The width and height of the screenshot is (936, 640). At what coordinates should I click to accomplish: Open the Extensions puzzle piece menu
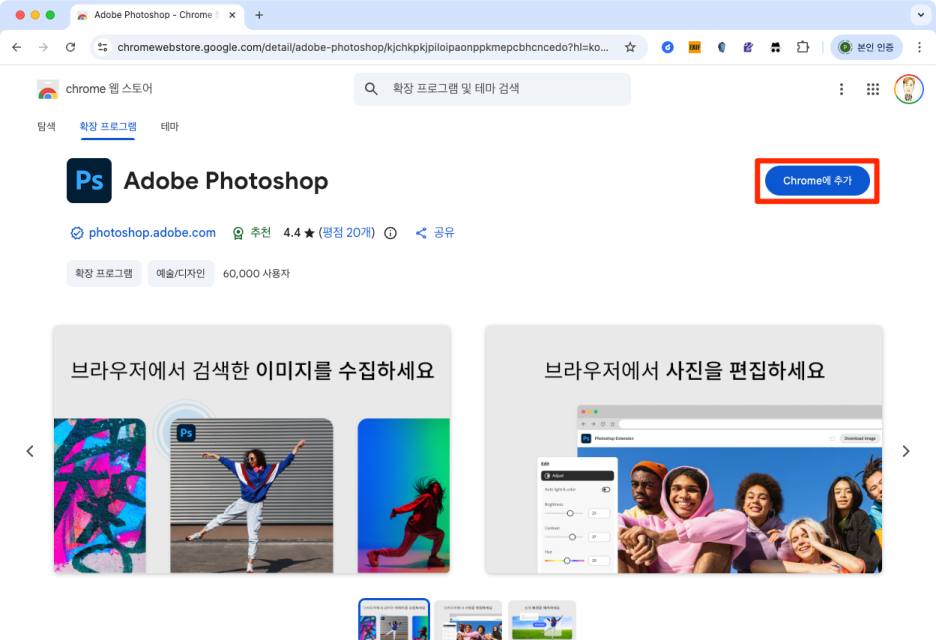(x=803, y=47)
